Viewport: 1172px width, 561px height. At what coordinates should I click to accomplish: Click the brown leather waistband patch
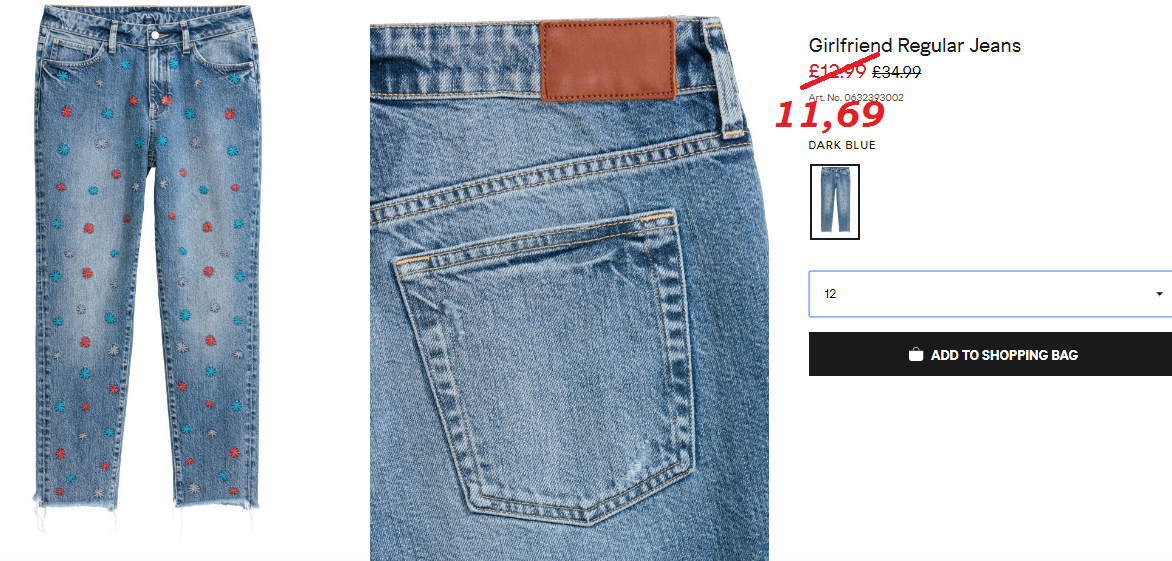[608, 60]
